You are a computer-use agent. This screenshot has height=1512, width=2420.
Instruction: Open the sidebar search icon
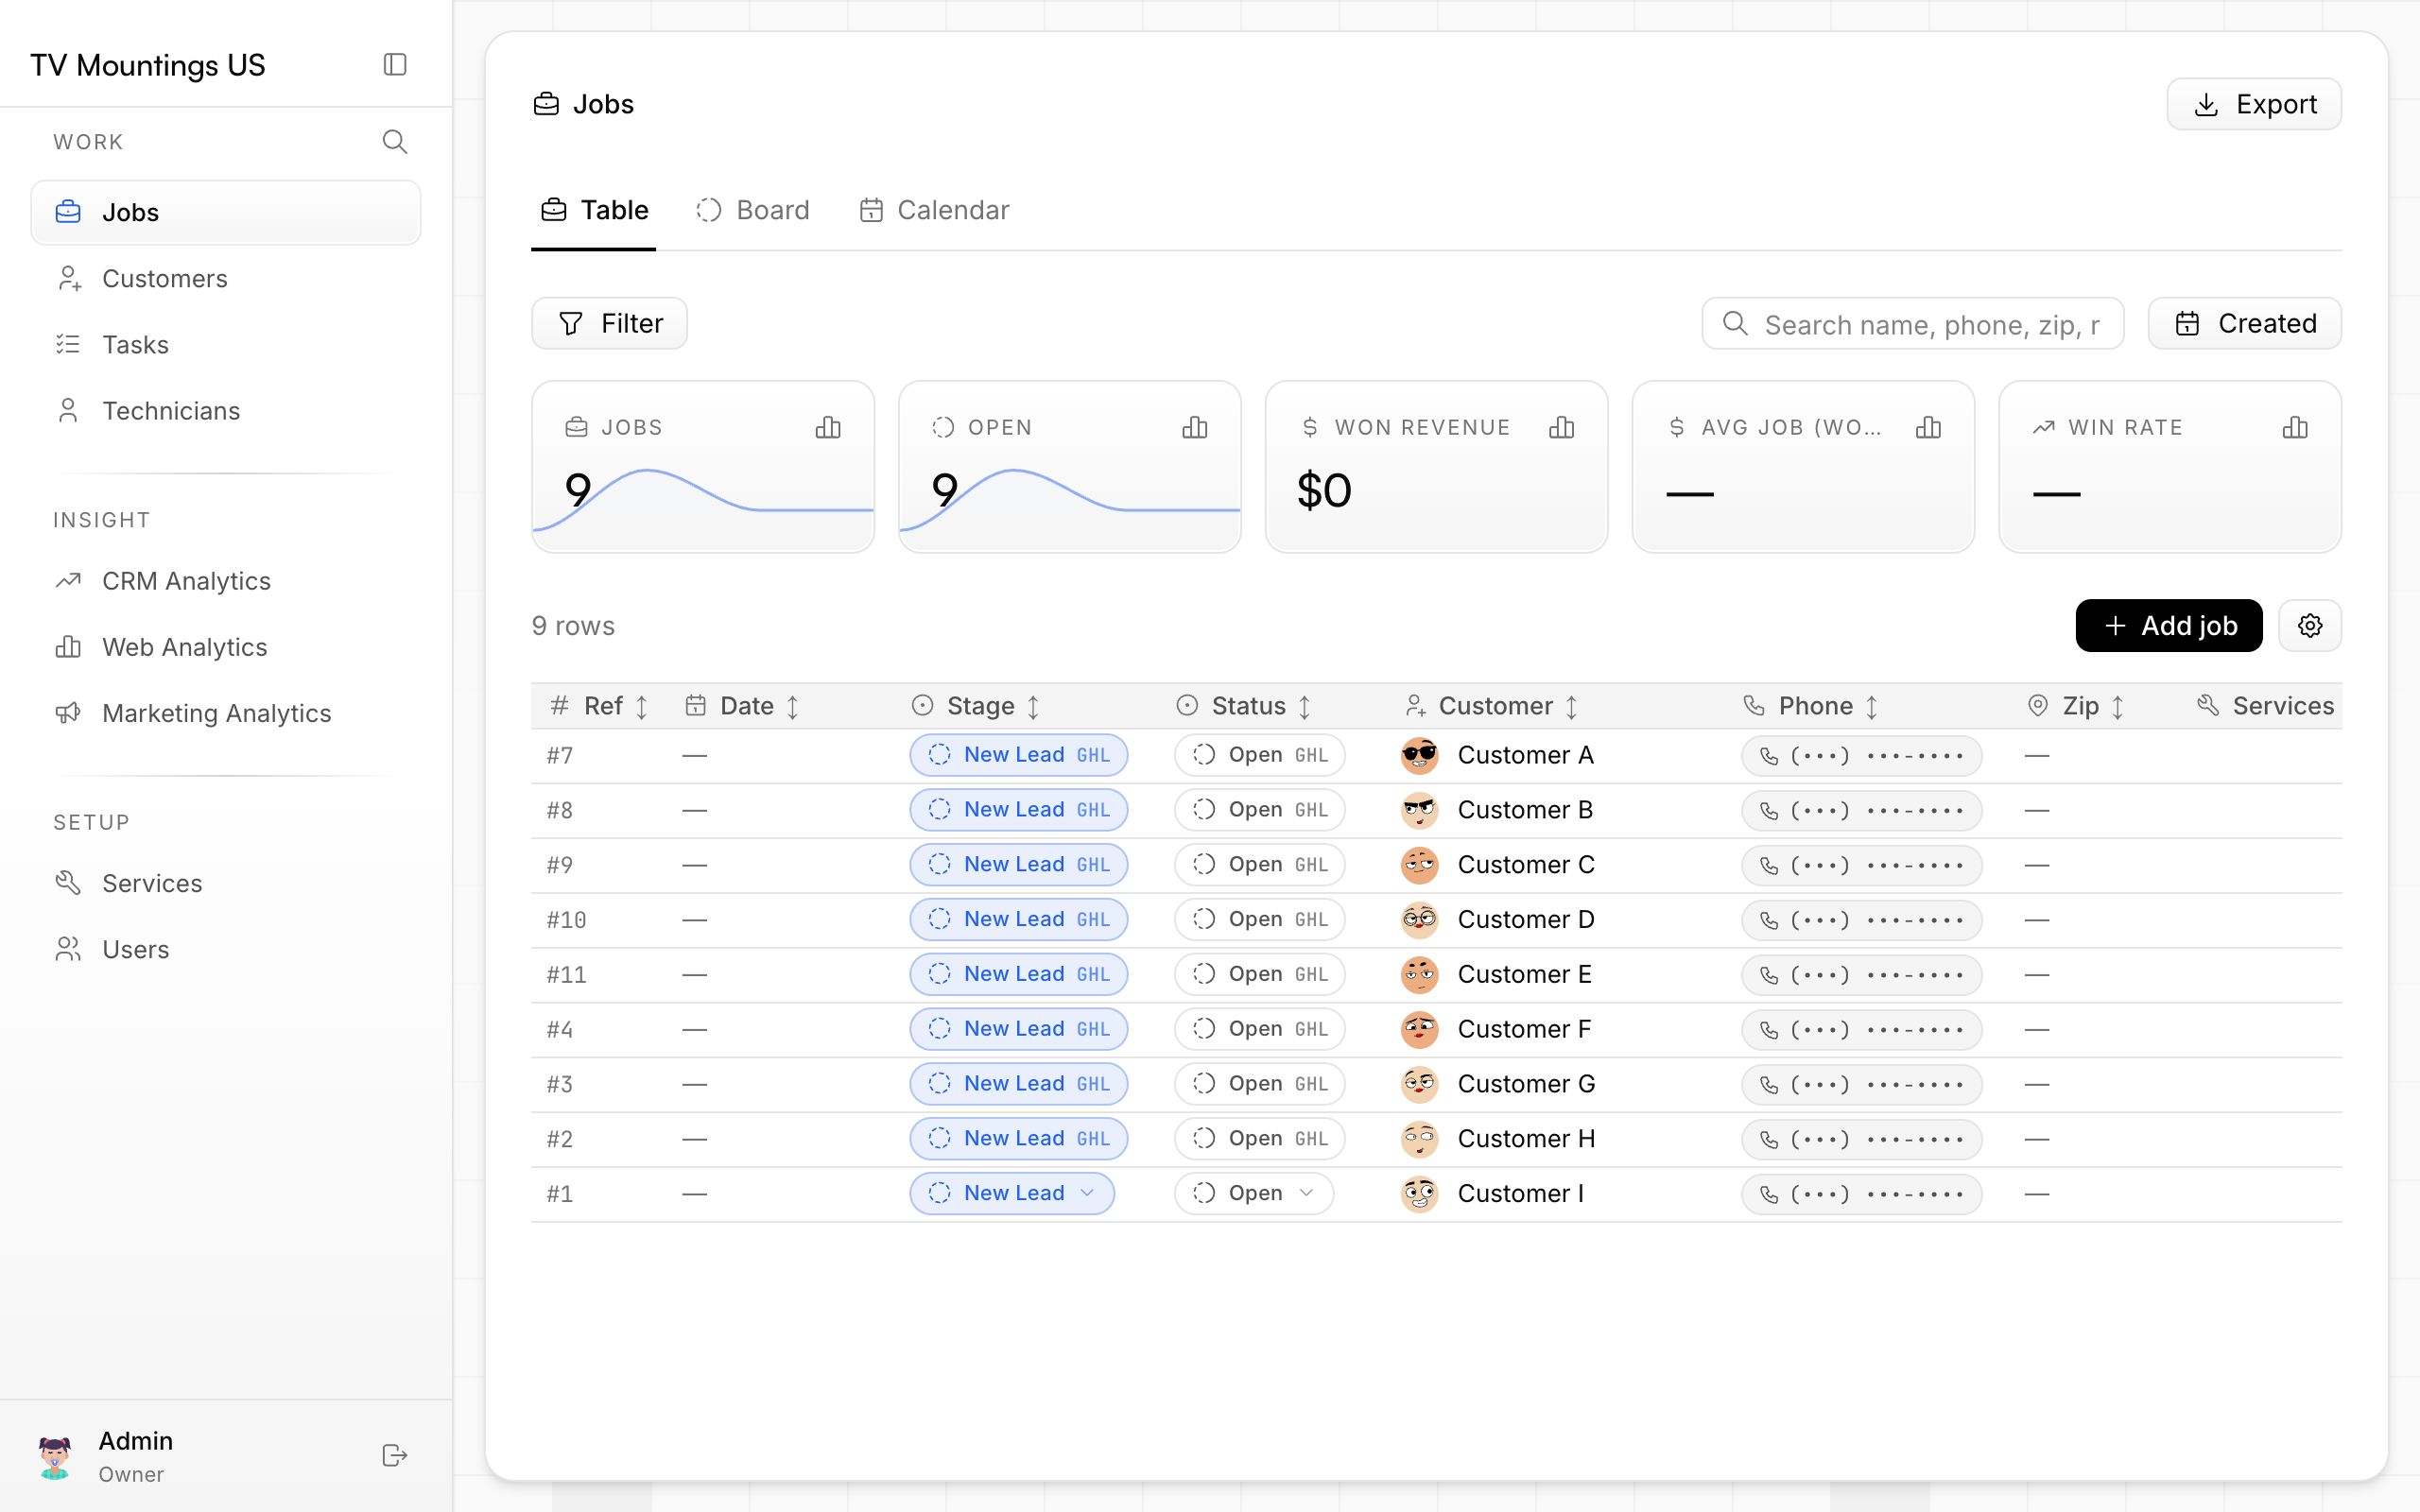coord(395,142)
